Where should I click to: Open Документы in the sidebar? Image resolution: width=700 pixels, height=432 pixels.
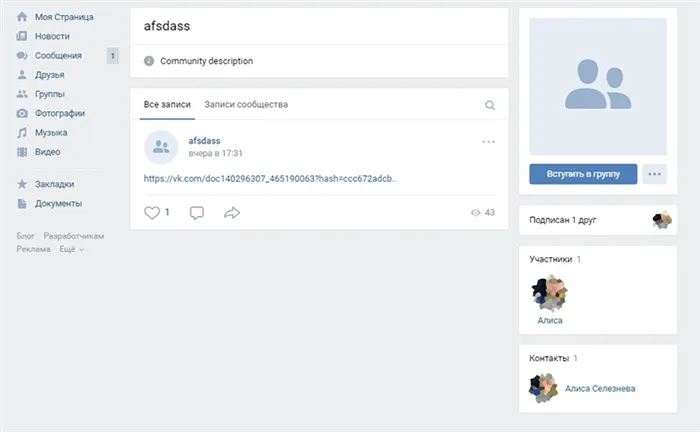tap(58, 204)
